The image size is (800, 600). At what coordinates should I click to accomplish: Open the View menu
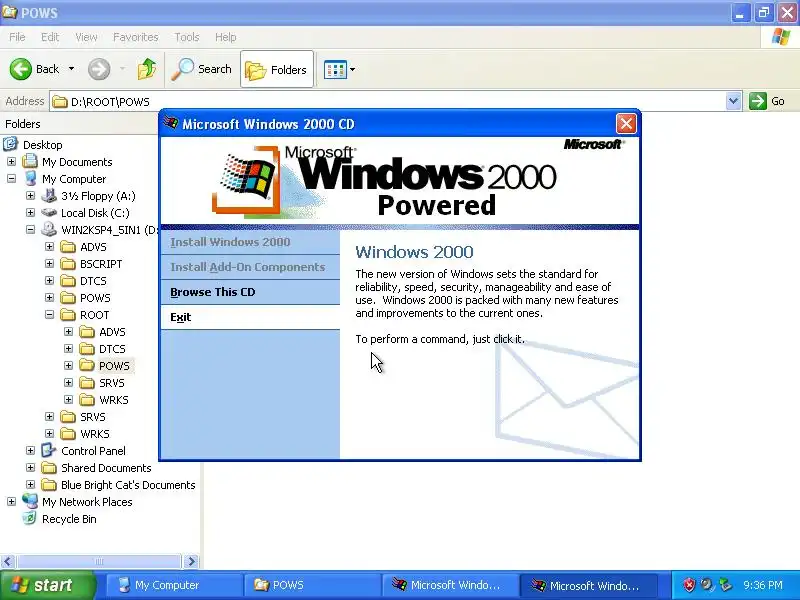click(x=86, y=37)
